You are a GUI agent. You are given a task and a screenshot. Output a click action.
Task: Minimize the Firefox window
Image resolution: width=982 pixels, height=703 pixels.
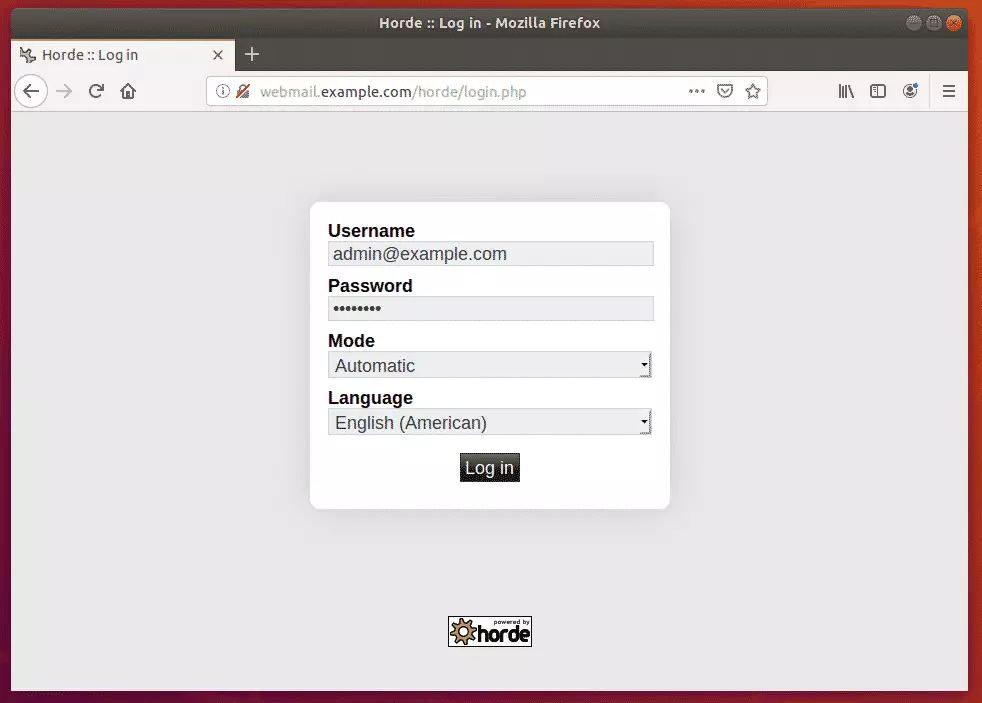click(x=914, y=23)
